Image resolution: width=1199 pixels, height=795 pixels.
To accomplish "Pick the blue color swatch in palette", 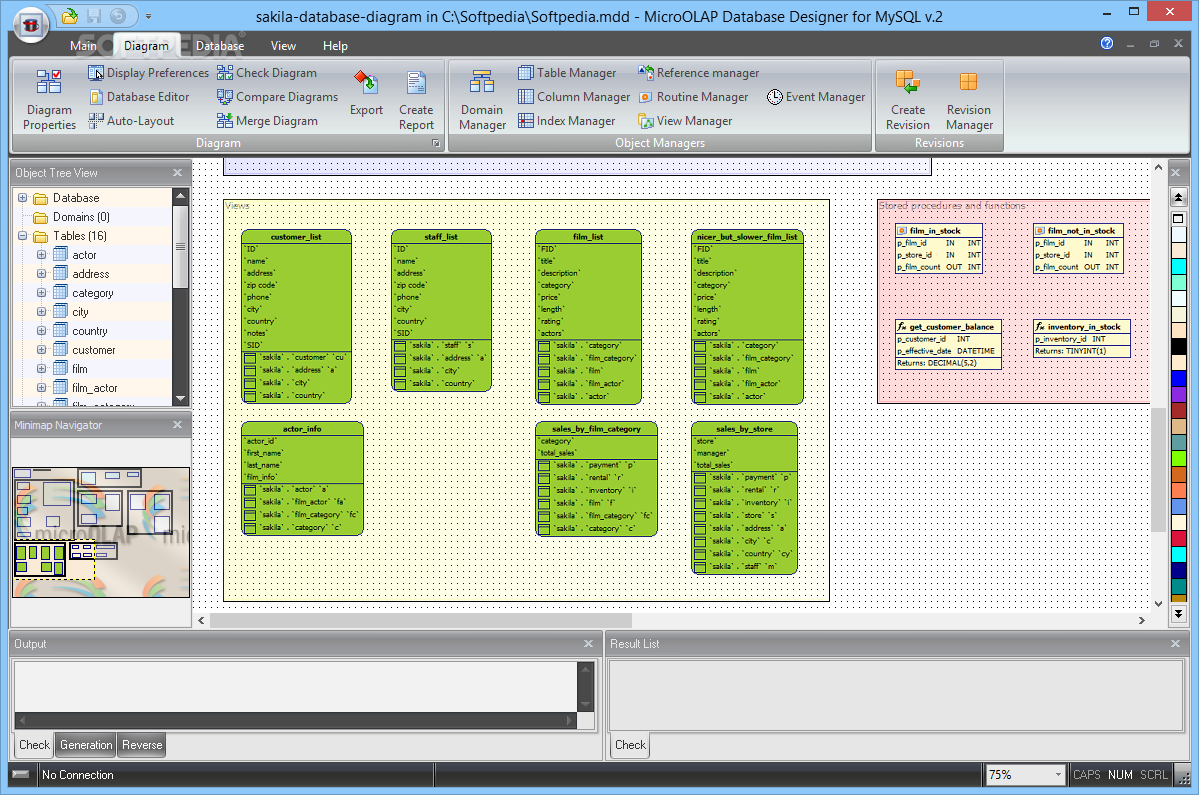I will (x=1178, y=378).
